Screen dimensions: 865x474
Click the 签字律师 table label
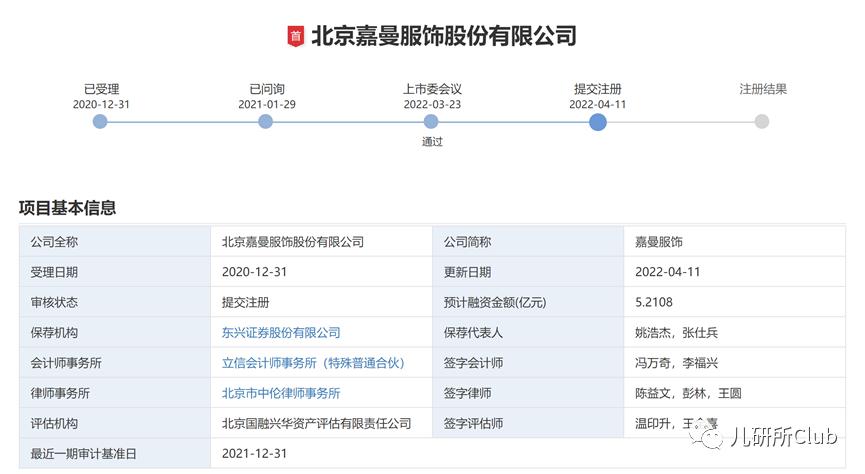tap(467, 393)
